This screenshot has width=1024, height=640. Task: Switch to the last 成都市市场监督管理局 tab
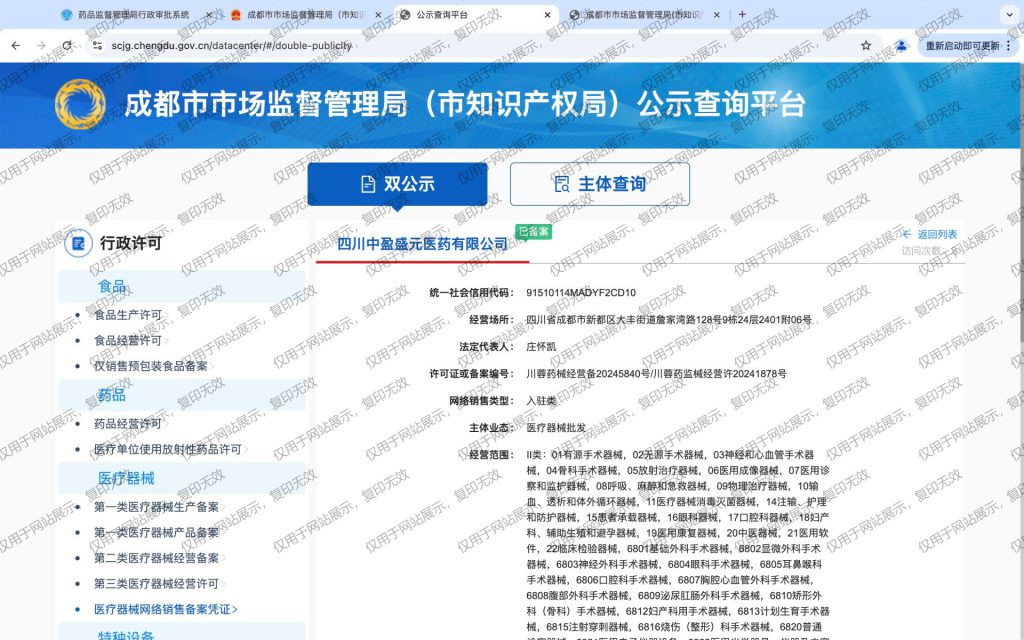[644, 14]
